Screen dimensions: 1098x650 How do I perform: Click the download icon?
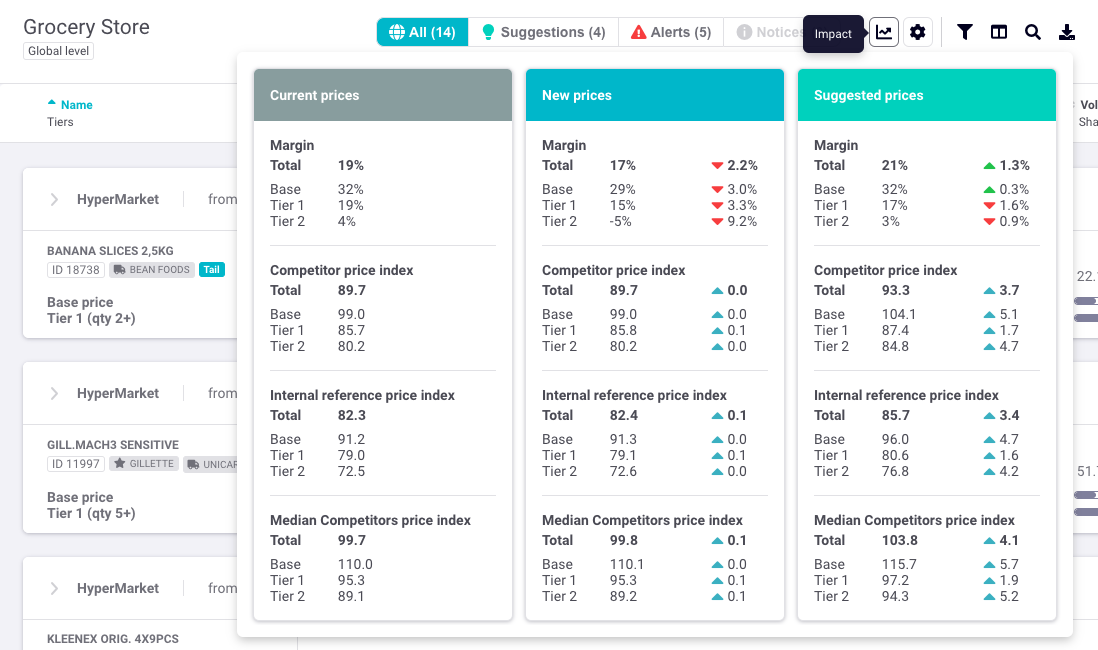[x=1067, y=32]
